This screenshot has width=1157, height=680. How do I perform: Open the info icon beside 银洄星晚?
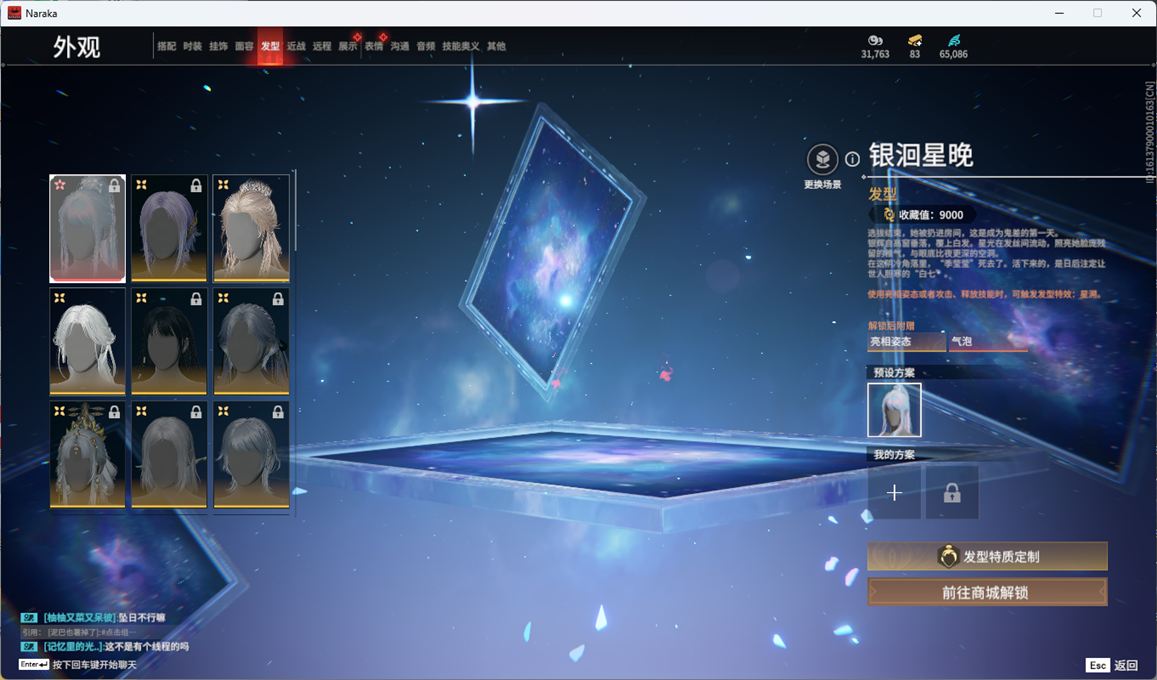pyautogui.click(x=852, y=159)
